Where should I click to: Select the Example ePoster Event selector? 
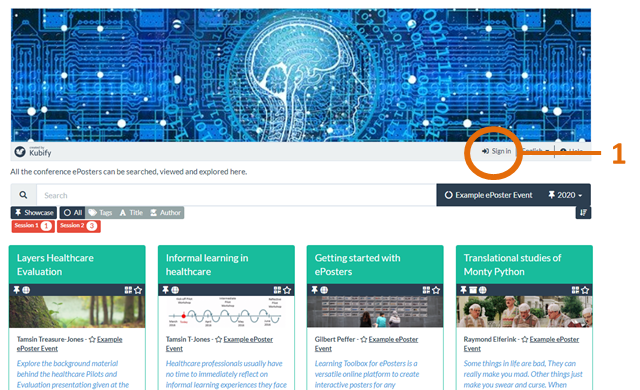488,195
